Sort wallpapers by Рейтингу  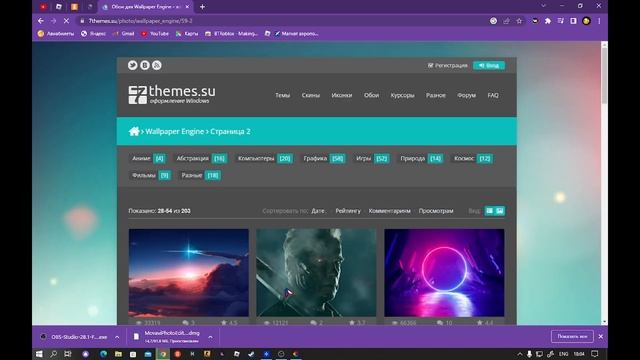coord(348,211)
